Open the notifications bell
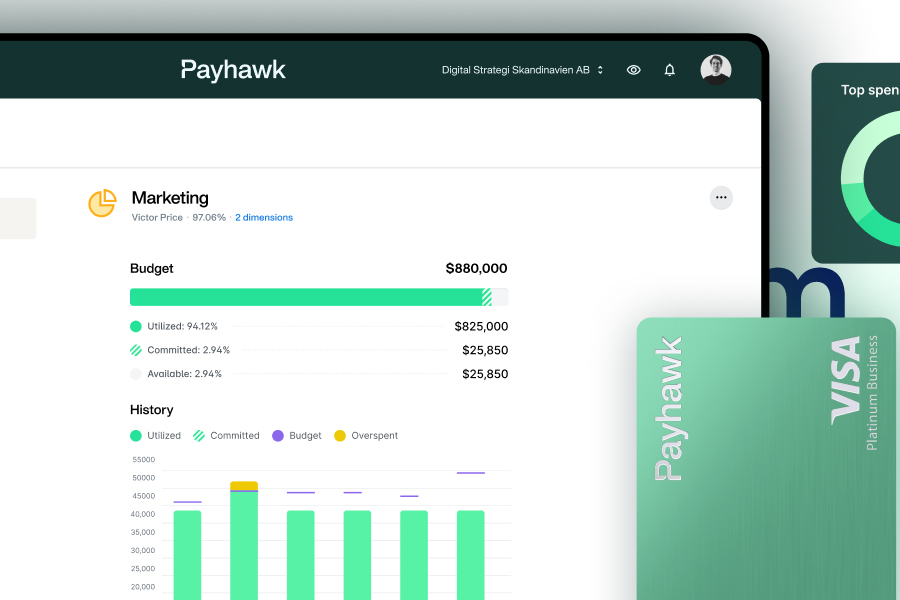Image resolution: width=900 pixels, height=600 pixels. point(670,70)
